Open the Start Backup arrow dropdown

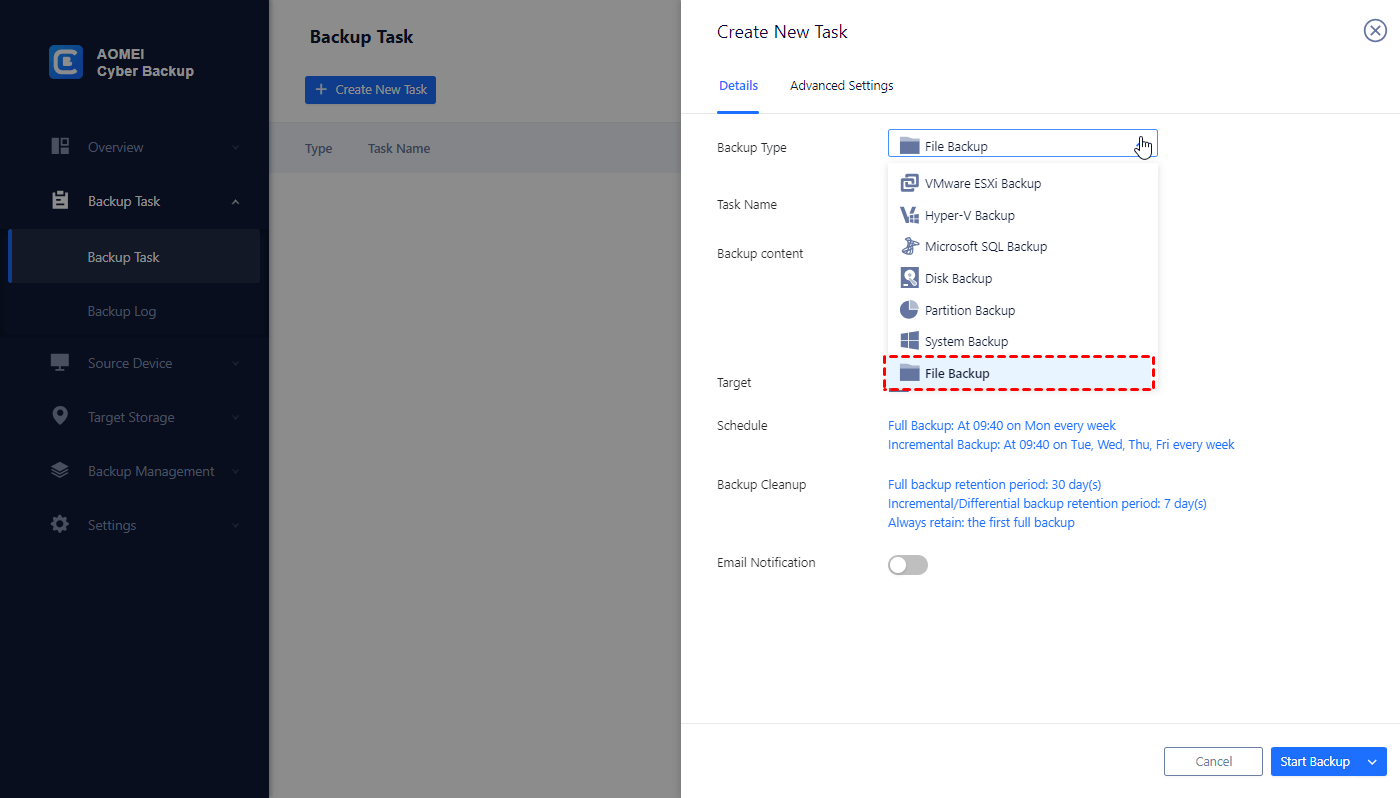click(1374, 762)
